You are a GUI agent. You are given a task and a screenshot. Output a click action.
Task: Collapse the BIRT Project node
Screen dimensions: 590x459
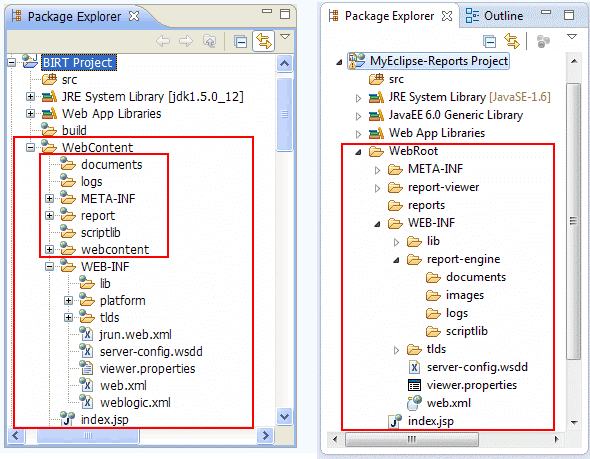click(x=12, y=62)
